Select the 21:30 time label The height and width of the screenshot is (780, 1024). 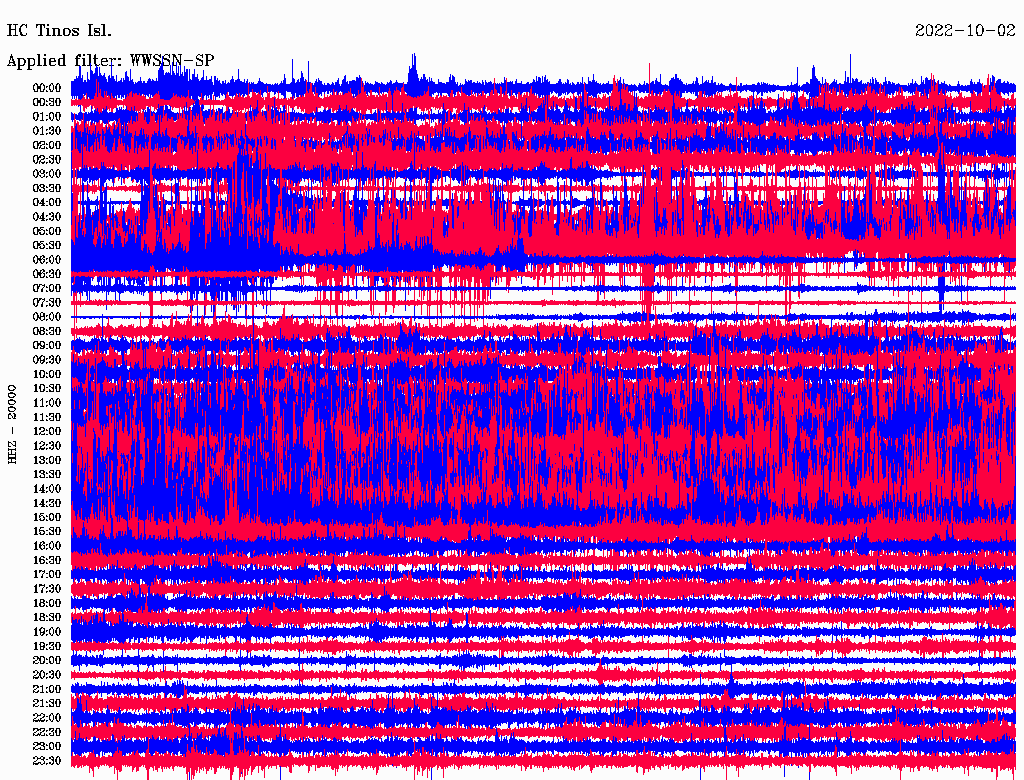[47, 704]
